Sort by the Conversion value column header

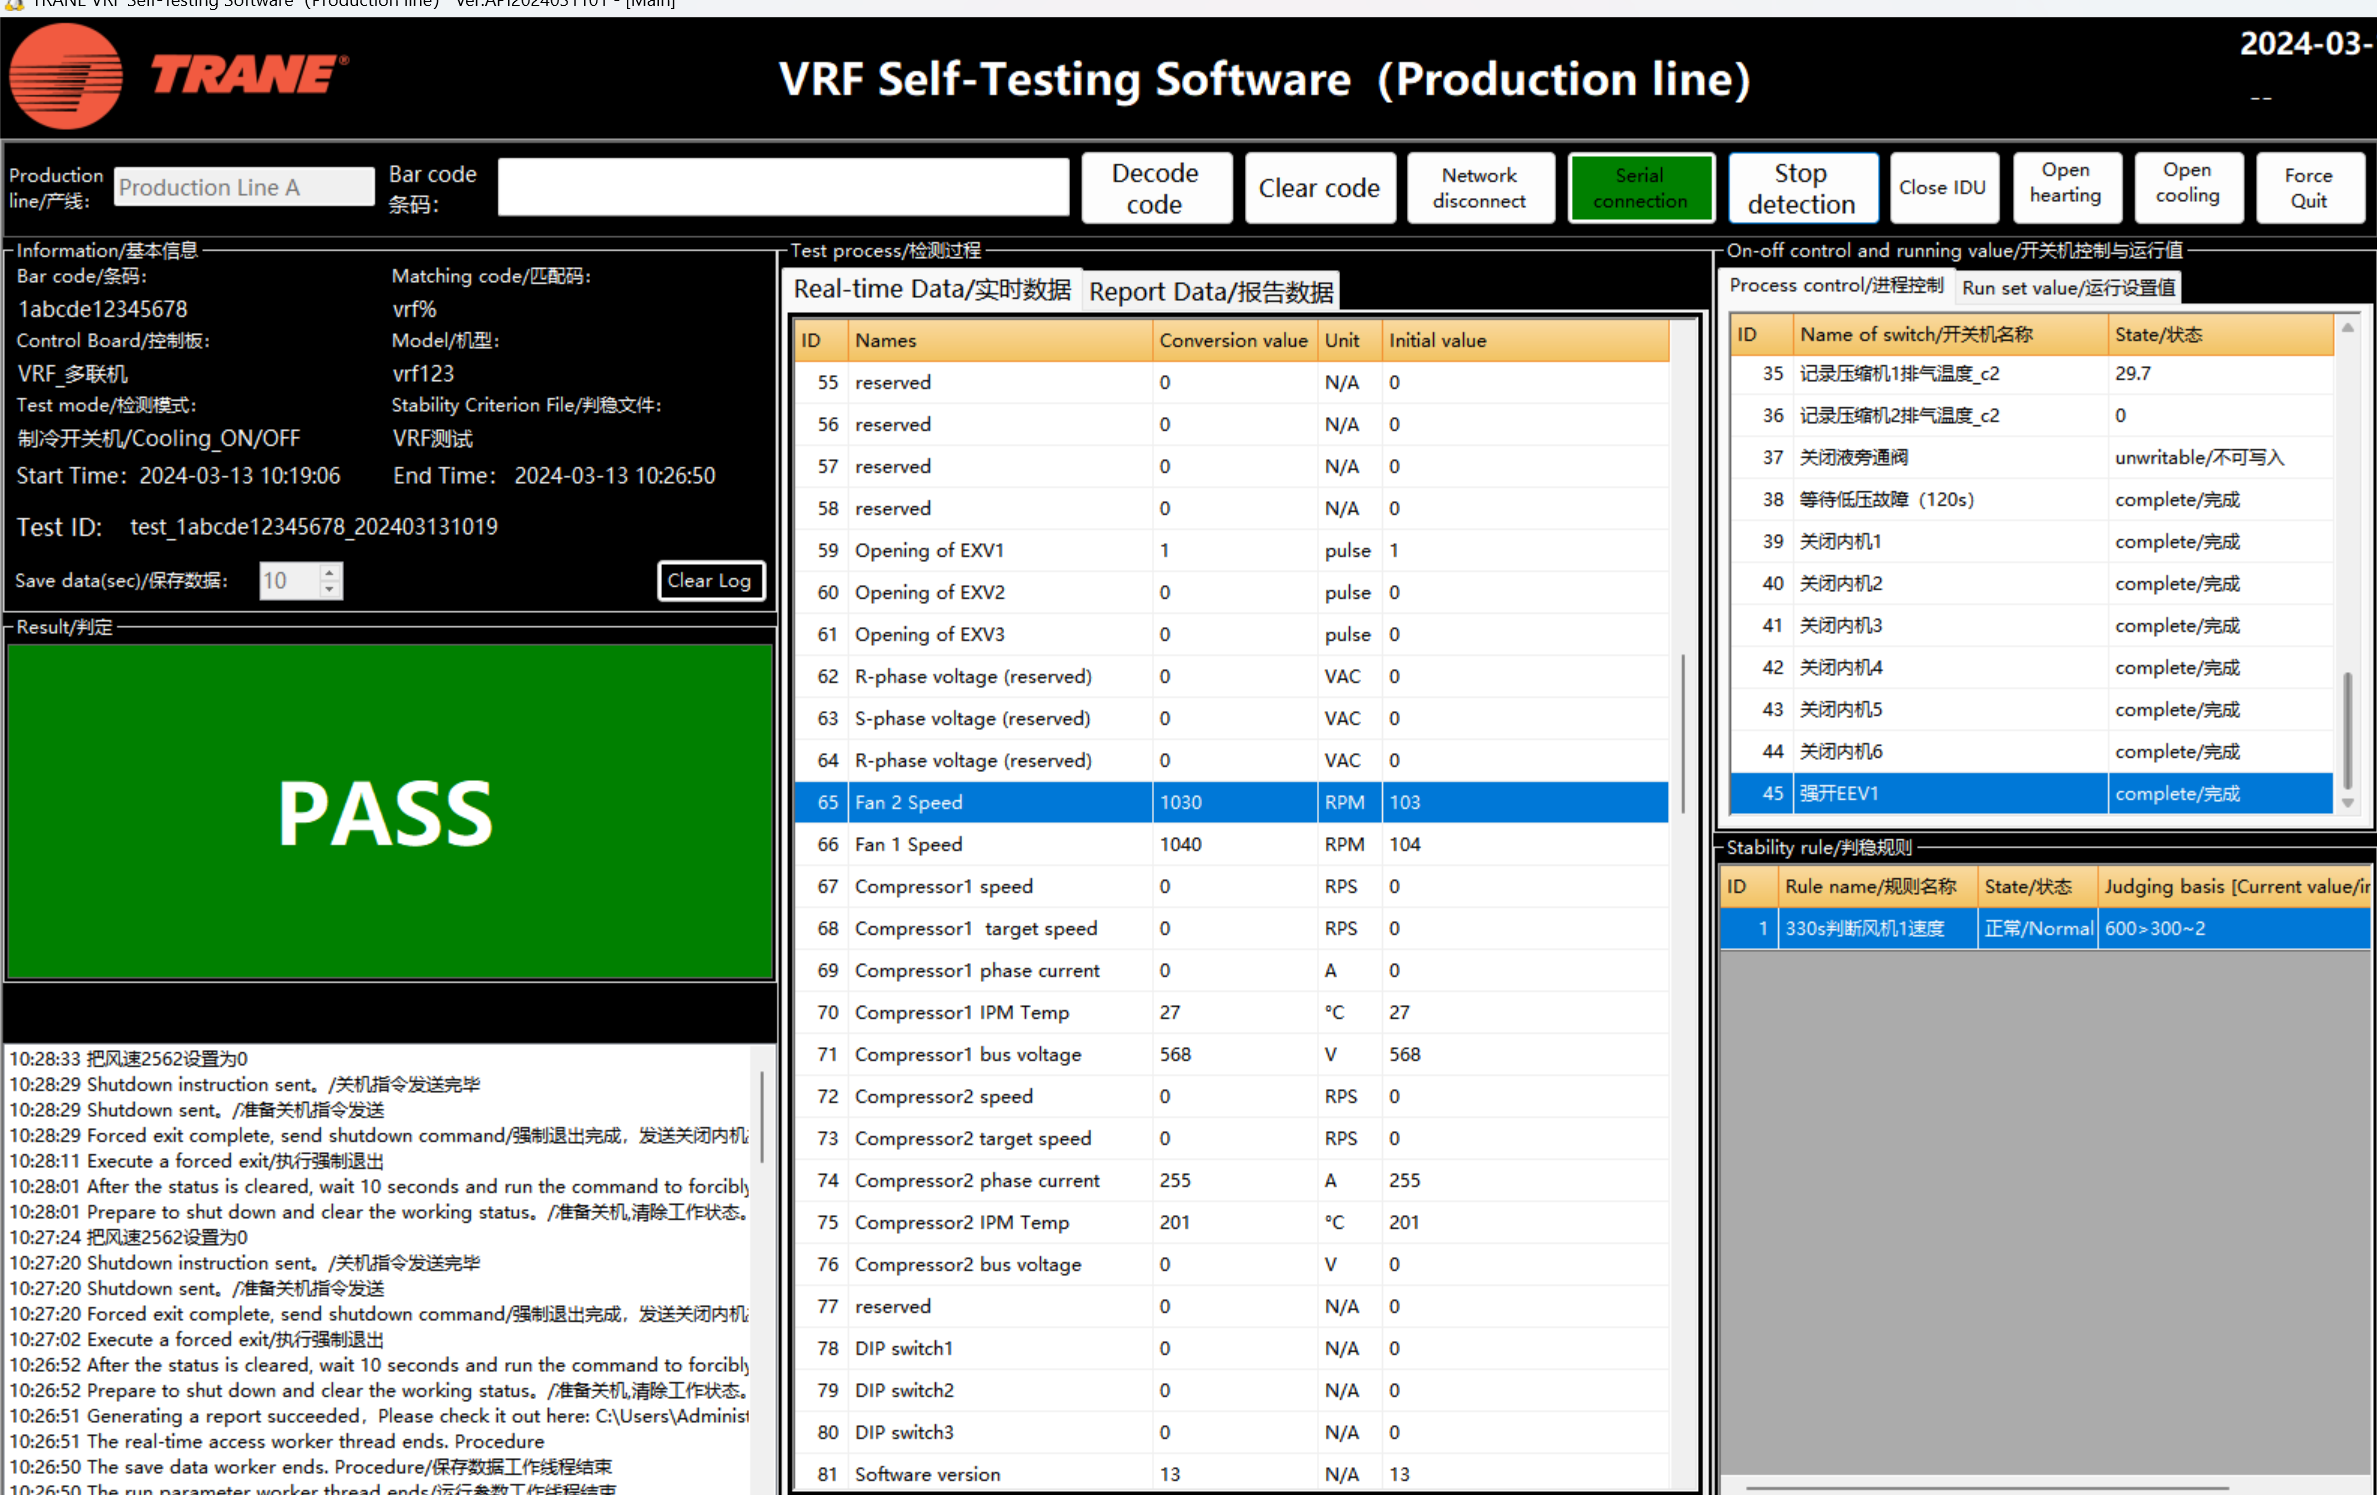click(x=1235, y=340)
